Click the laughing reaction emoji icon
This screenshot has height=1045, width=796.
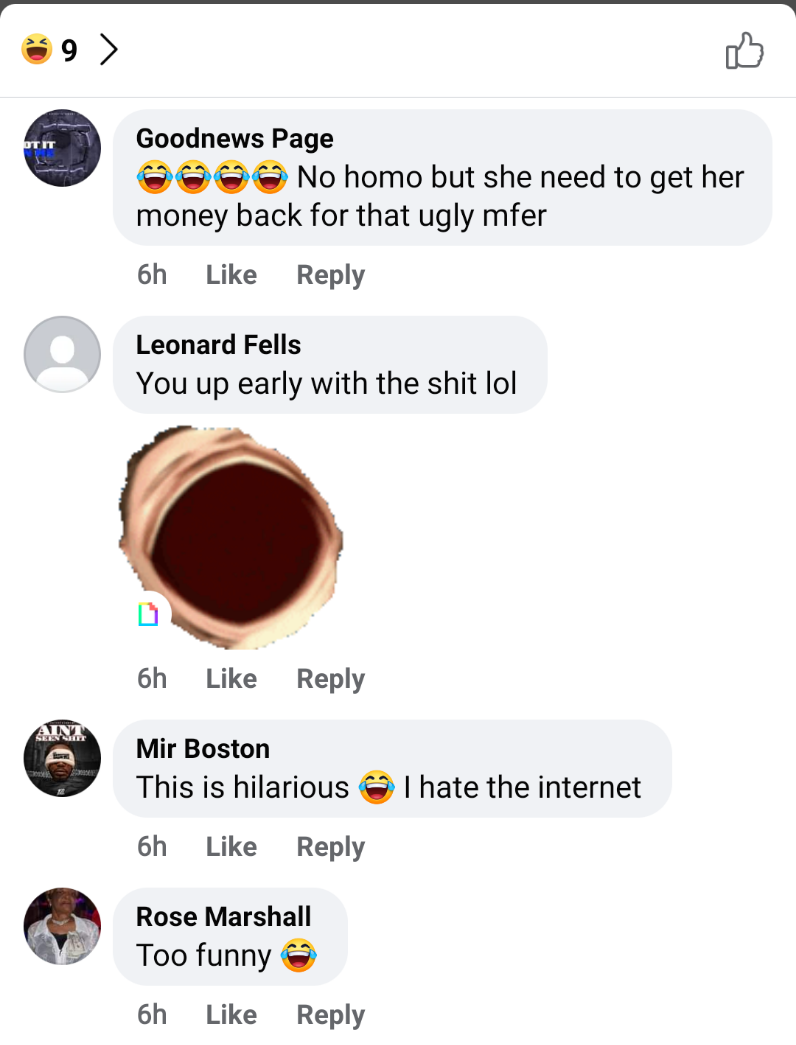[x=37, y=49]
